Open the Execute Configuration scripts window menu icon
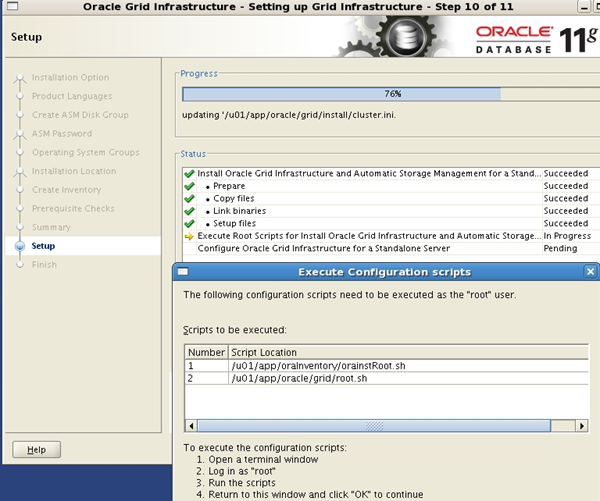The image size is (600, 501). click(183, 272)
